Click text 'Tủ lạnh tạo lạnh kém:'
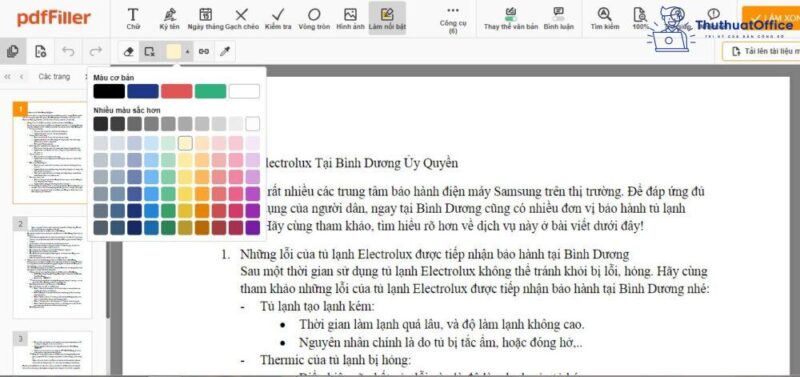Viewport: 800px width, 377px height. click(x=318, y=307)
